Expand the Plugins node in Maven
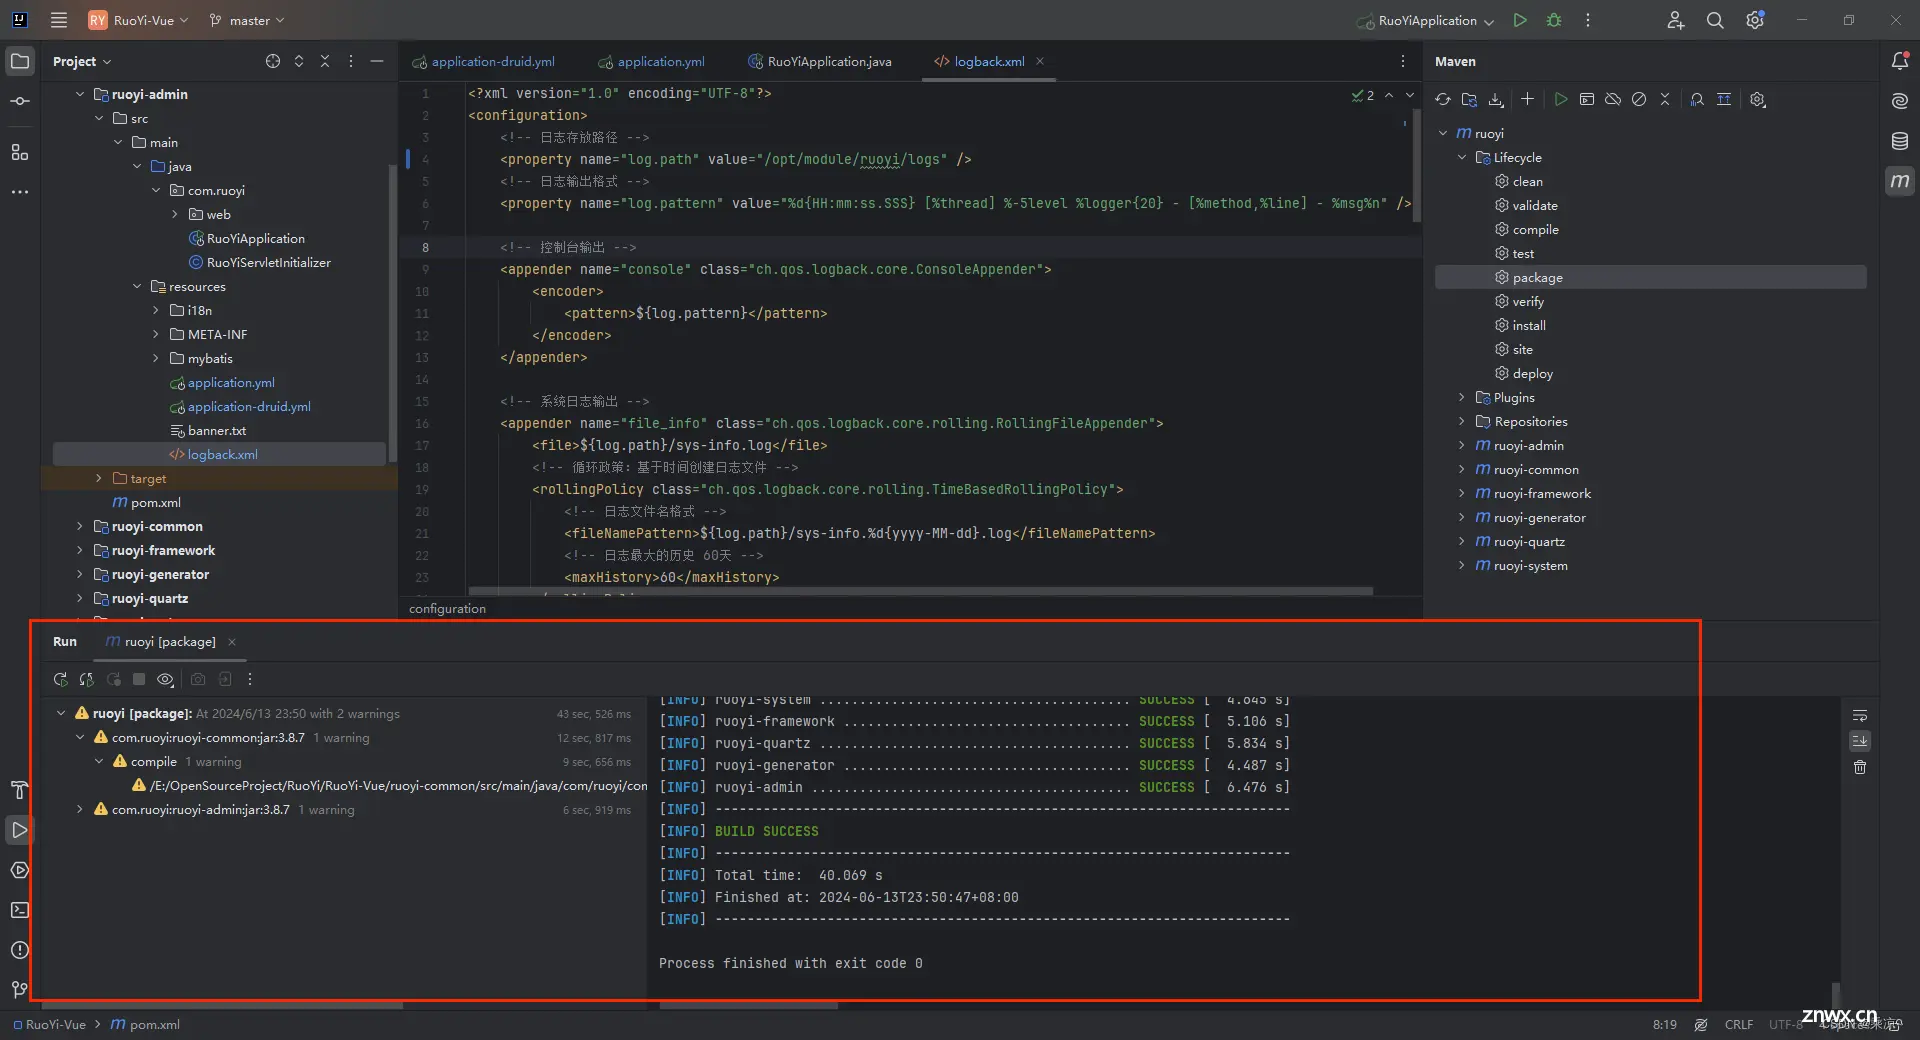The width and height of the screenshot is (1920, 1040). (1462, 397)
